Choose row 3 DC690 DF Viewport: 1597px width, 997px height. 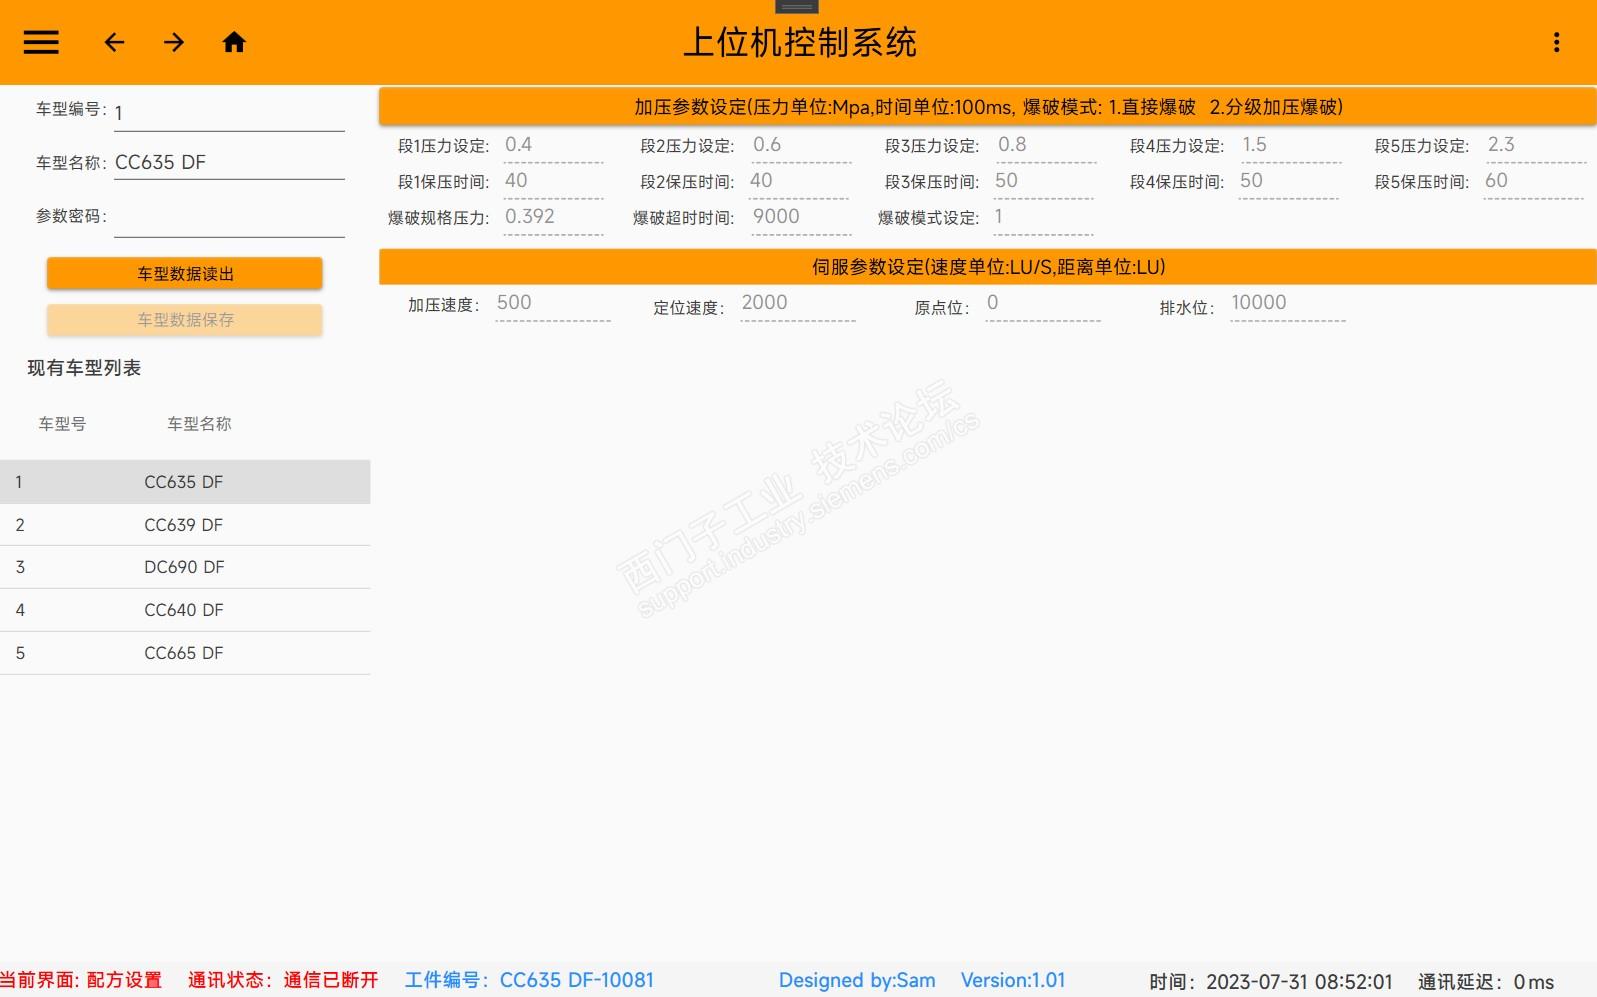pos(185,567)
